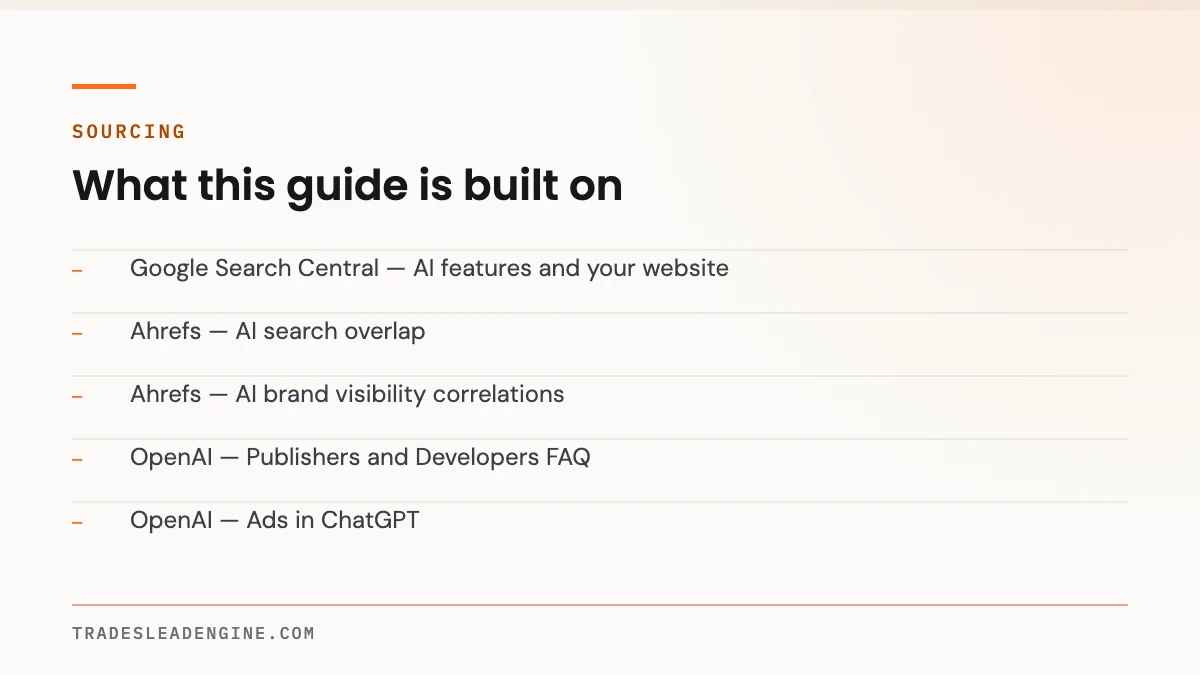The height and width of the screenshot is (675, 1200).
Task: Click 'Google Search Central — AI features and your website'
Action: (x=429, y=268)
